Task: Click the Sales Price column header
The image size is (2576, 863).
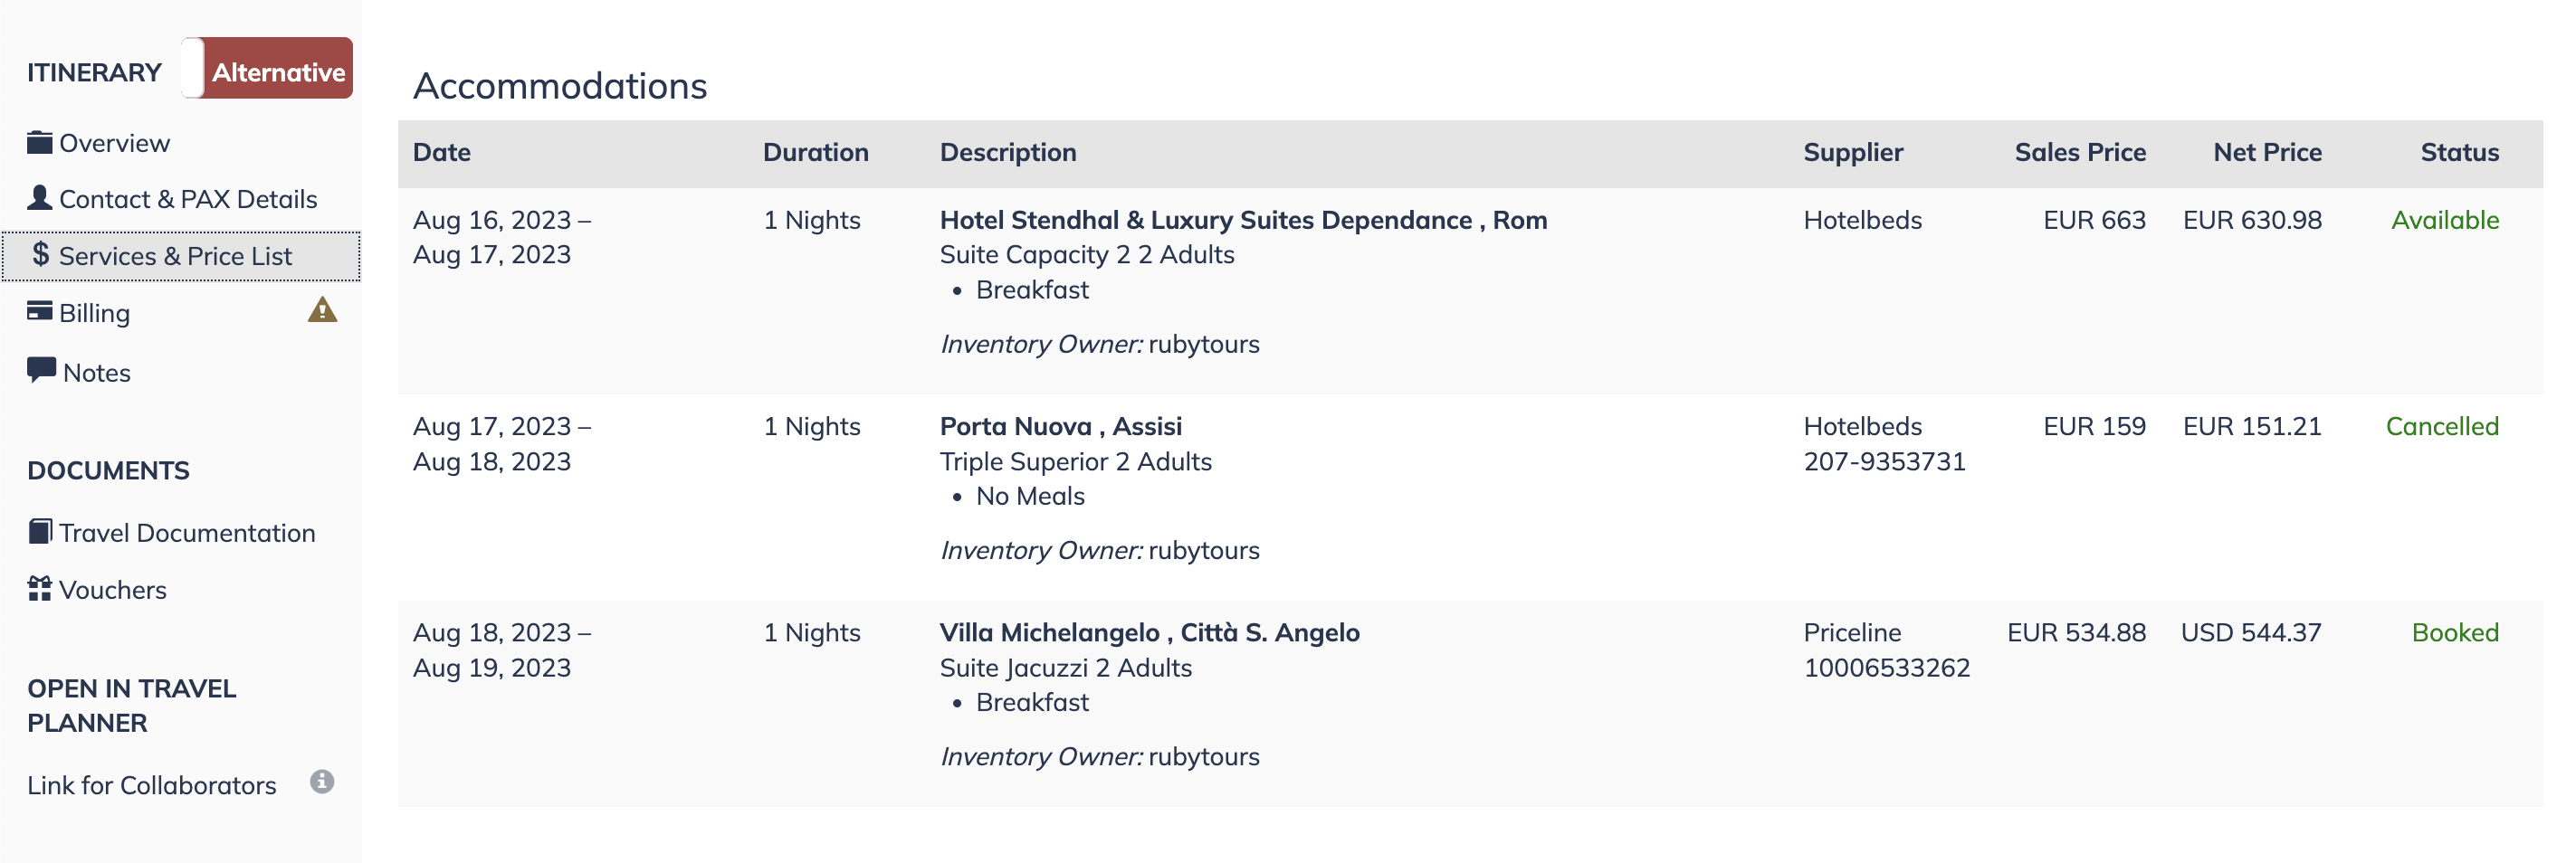Action: pyautogui.click(x=2080, y=153)
